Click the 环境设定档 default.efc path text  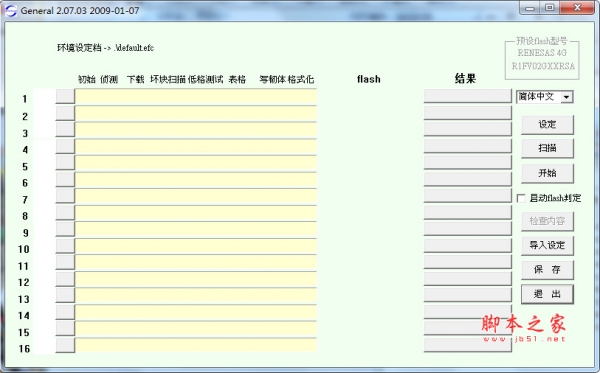click(105, 48)
